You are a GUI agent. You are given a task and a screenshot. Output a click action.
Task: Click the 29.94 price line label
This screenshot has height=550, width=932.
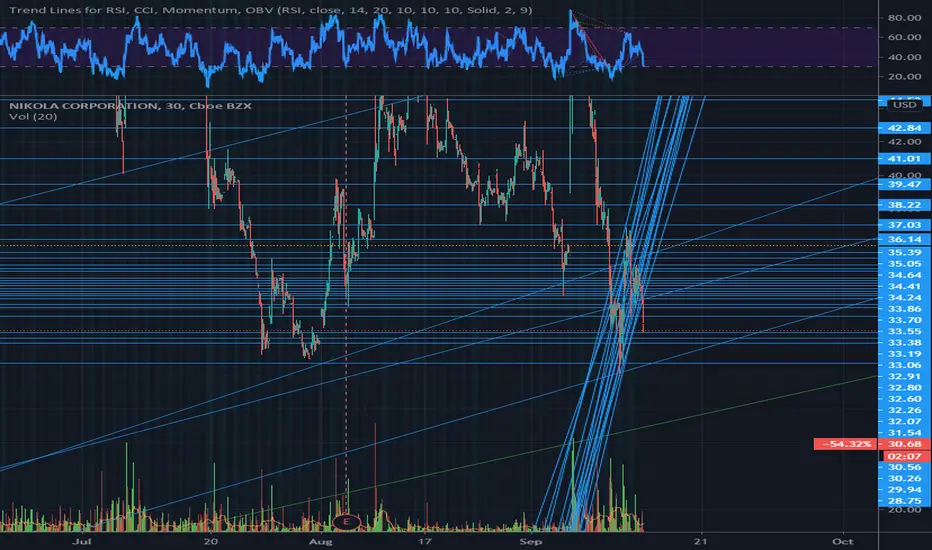coord(904,490)
